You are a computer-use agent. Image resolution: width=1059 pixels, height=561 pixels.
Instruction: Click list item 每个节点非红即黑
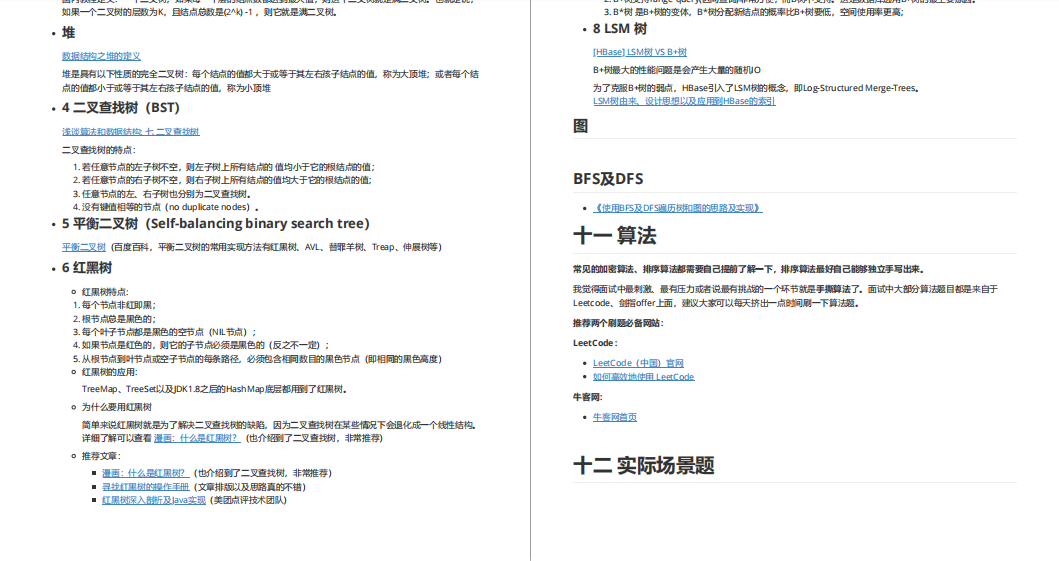click(119, 305)
